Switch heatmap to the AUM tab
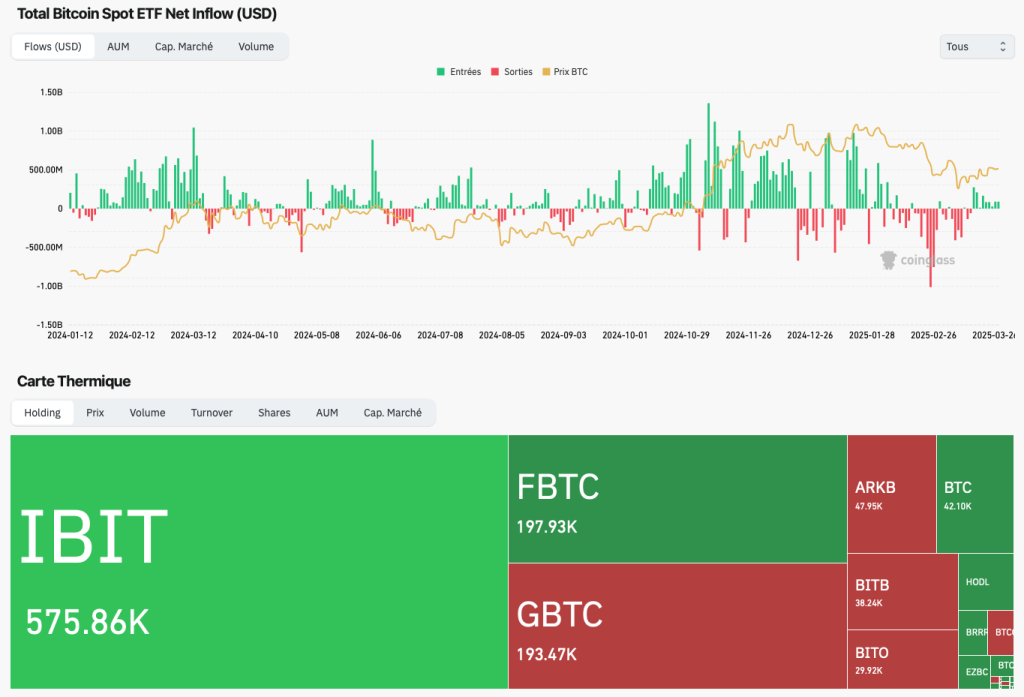This screenshot has width=1024, height=697. click(327, 413)
